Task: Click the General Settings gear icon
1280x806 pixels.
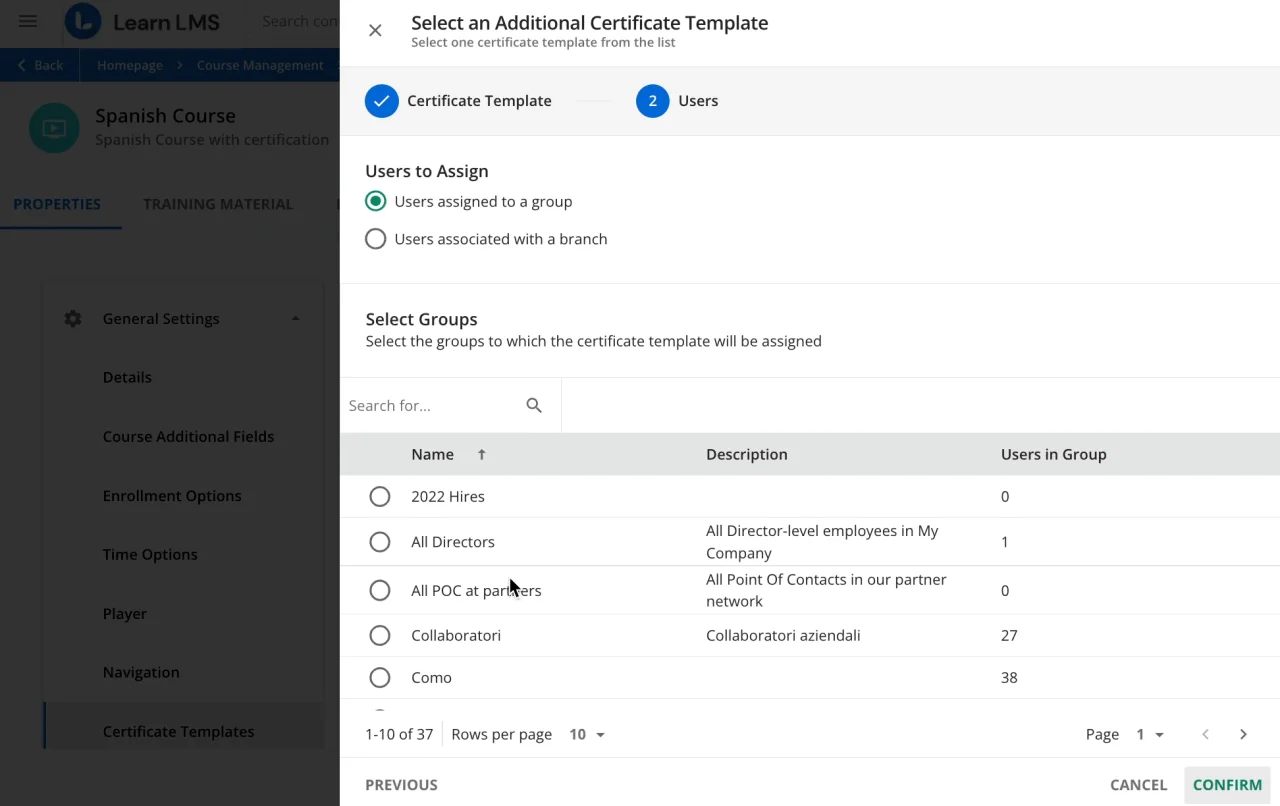Action: click(x=73, y=319)
